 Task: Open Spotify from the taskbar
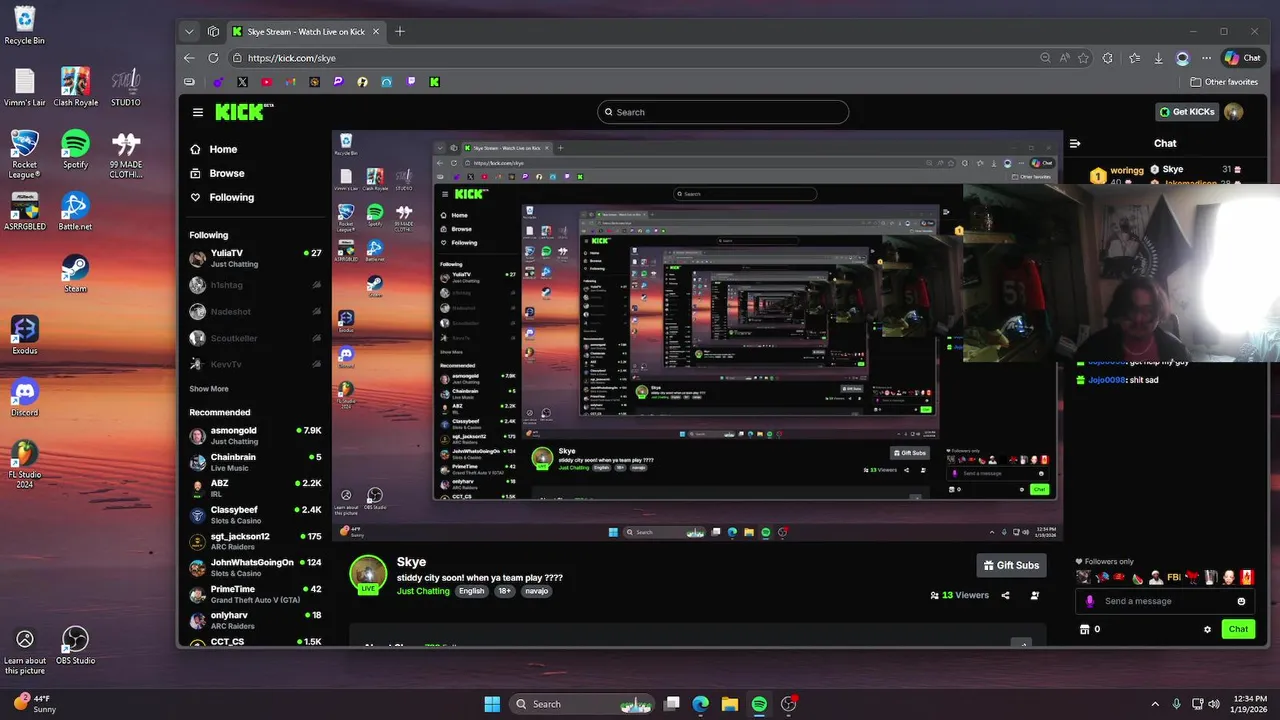(759, 704)
